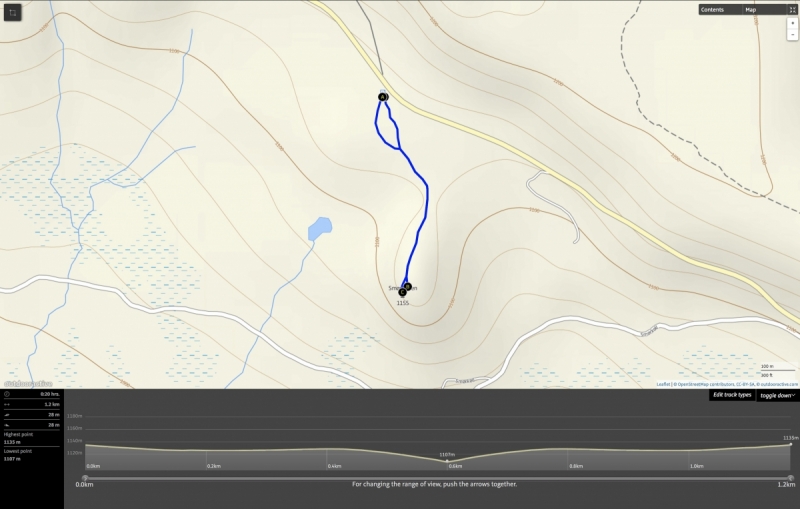Toggle fullscreen map with expand icon

pyautogui.click(x=793, y=10)
